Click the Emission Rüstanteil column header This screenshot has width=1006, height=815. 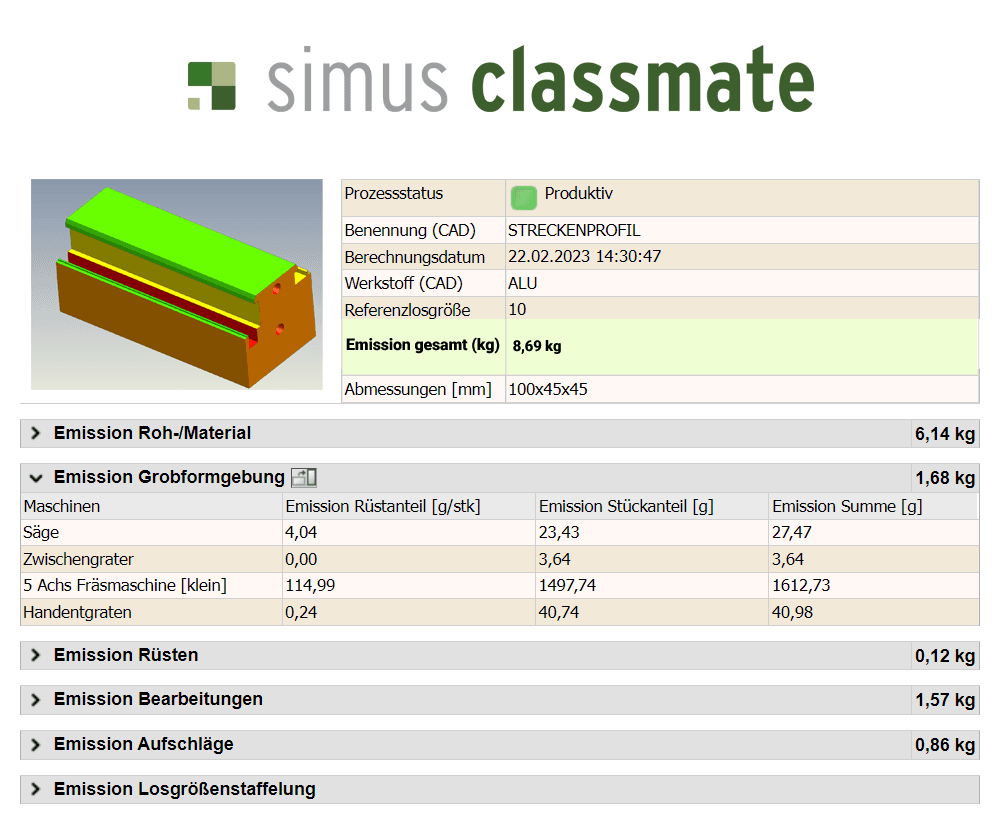click(x=383, y=506)
